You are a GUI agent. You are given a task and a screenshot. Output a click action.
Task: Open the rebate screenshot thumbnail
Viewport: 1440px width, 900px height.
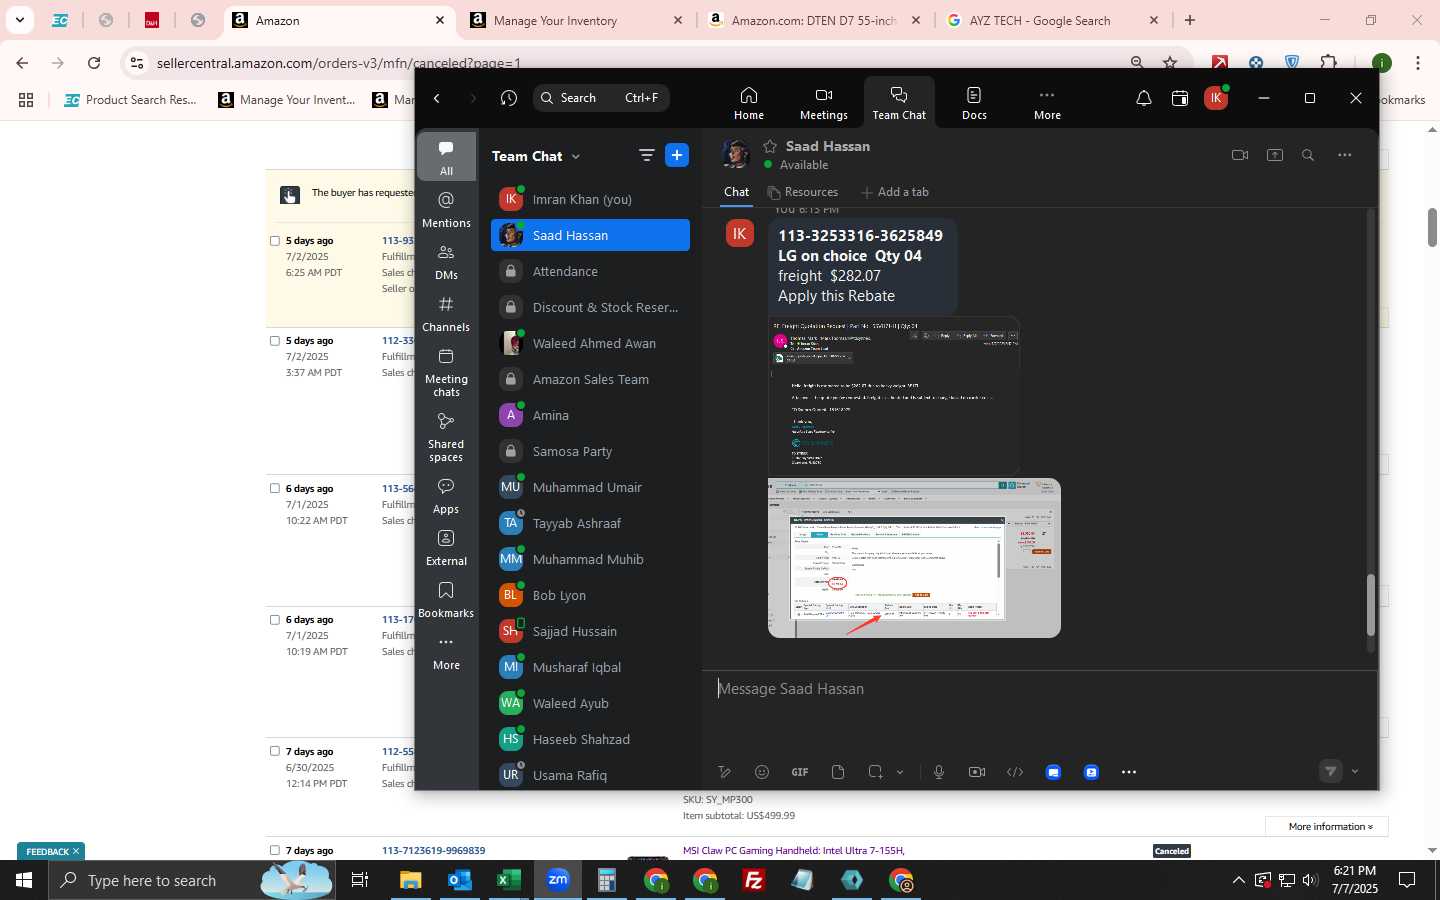click(914, 558)
